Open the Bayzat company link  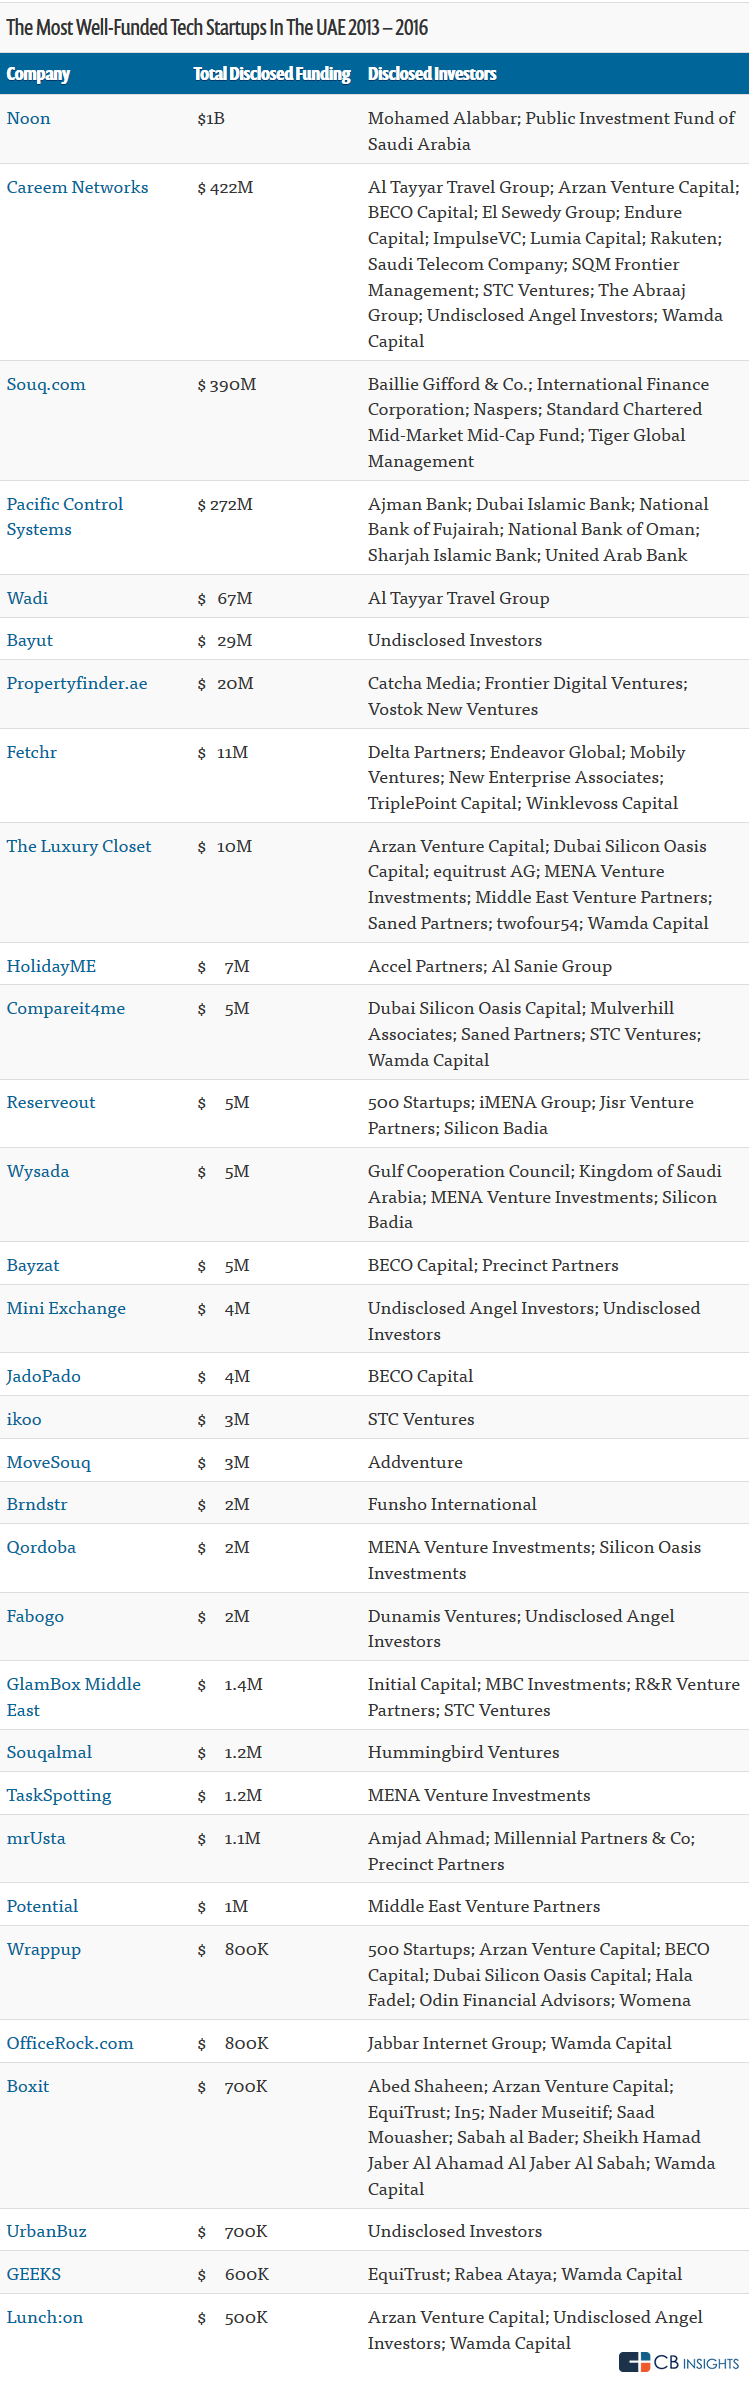pyautogui.click(x=33, y=1265)
